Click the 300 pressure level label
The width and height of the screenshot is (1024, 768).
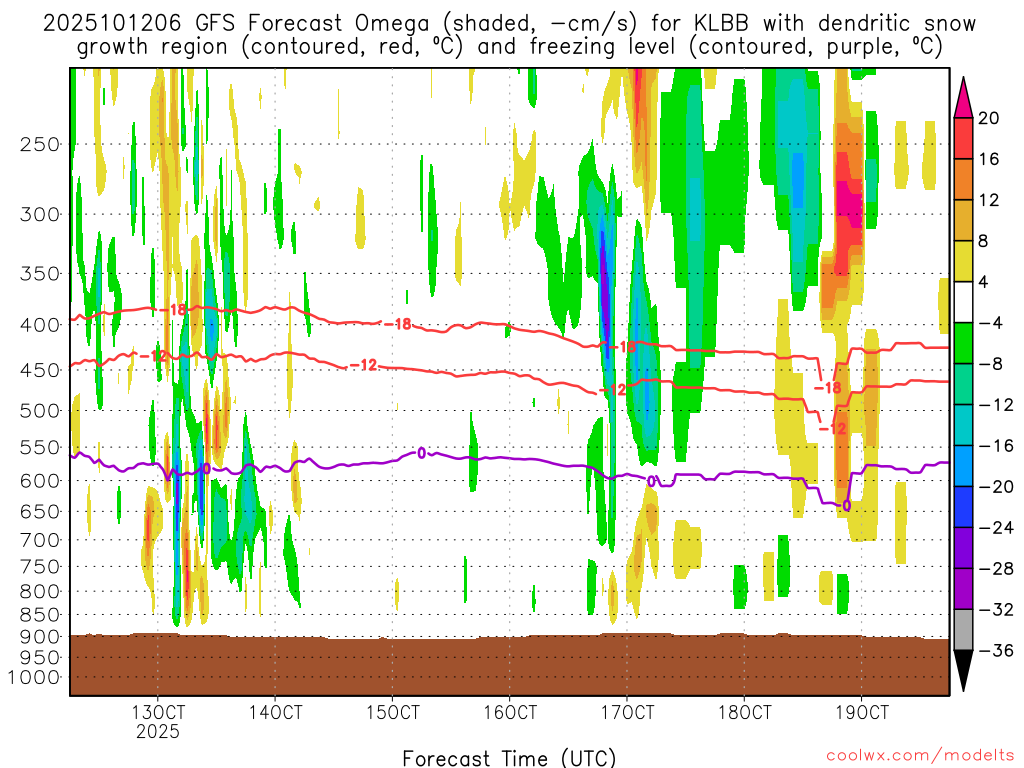point(40,214)
